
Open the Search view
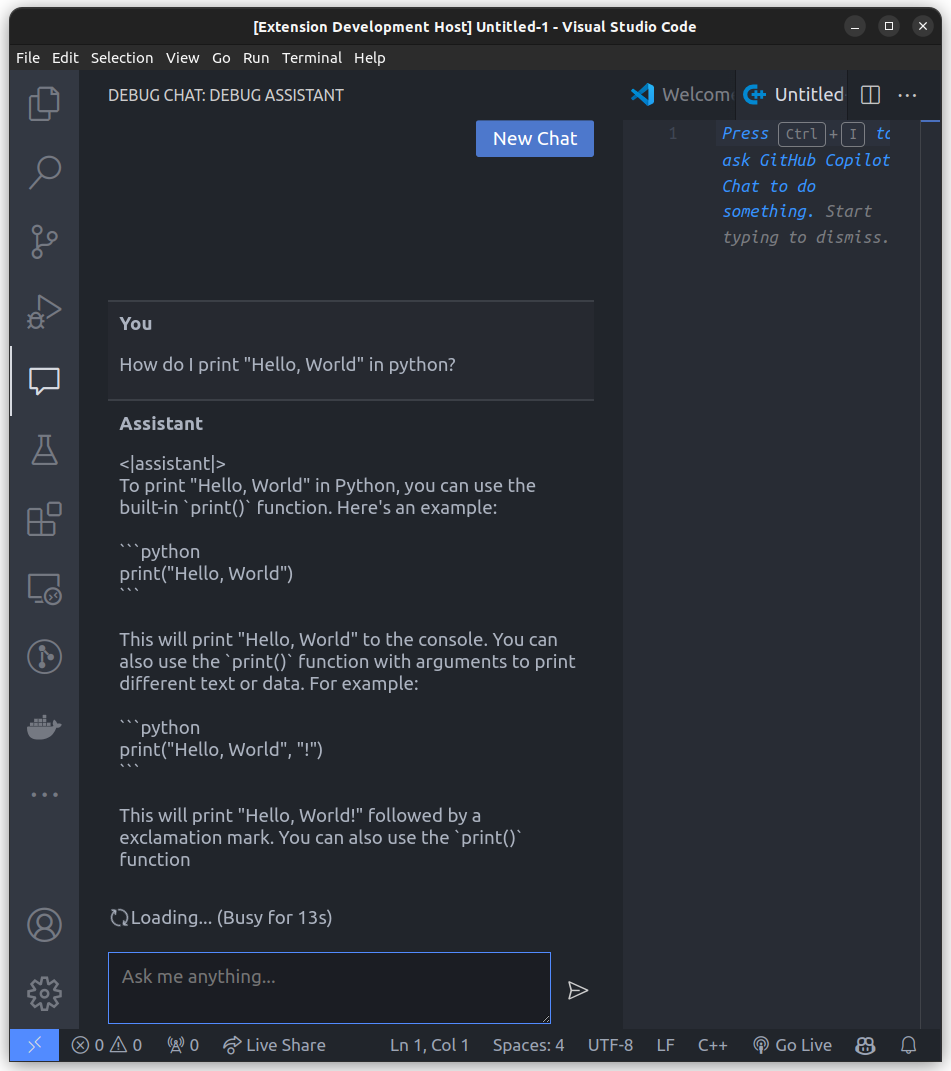[44, 172]
